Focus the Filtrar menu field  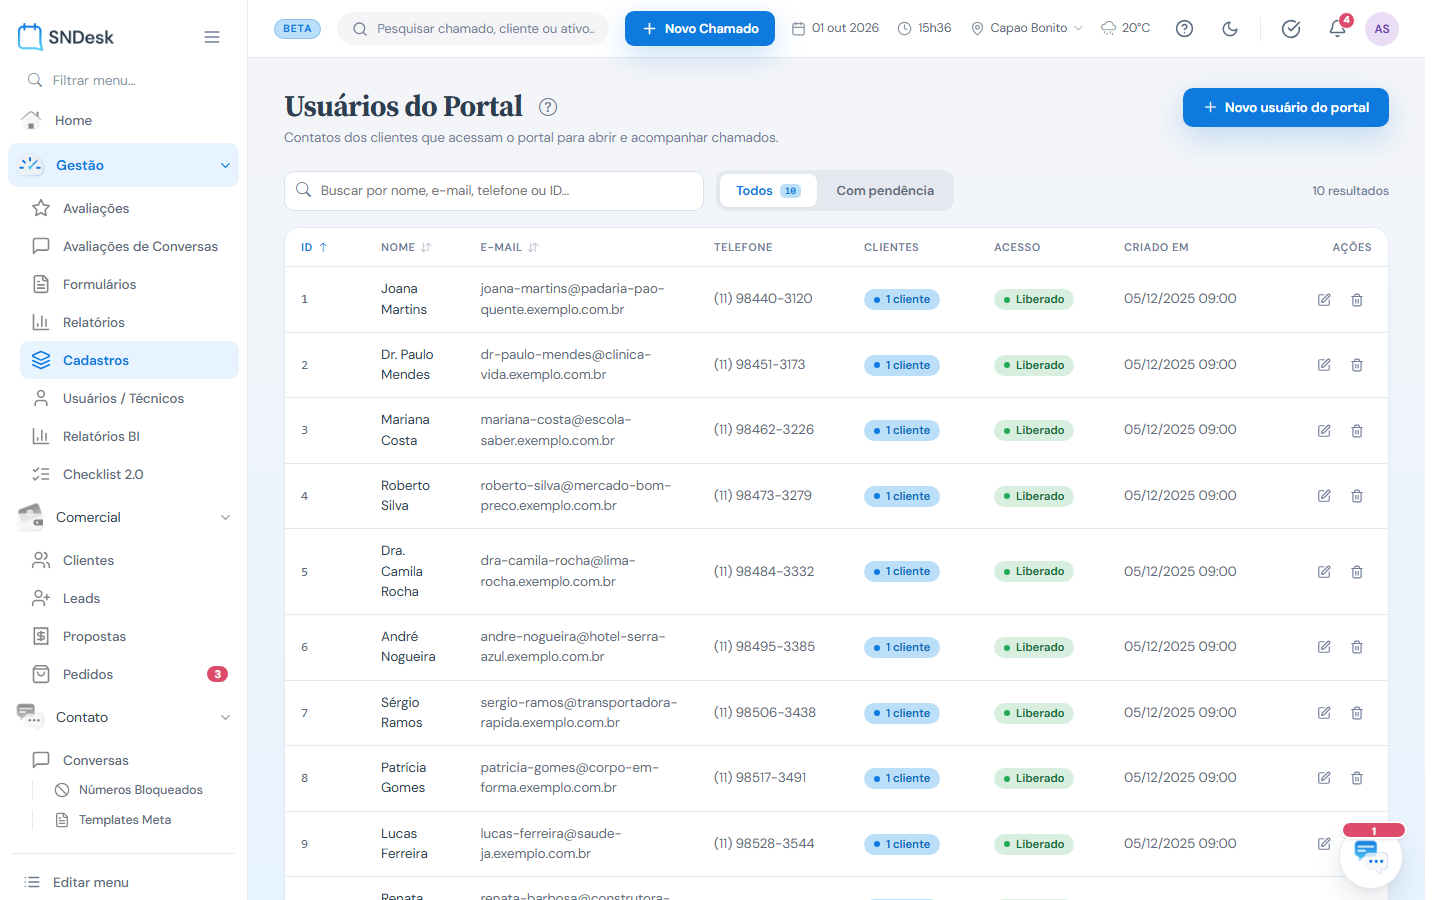(124, 80)
